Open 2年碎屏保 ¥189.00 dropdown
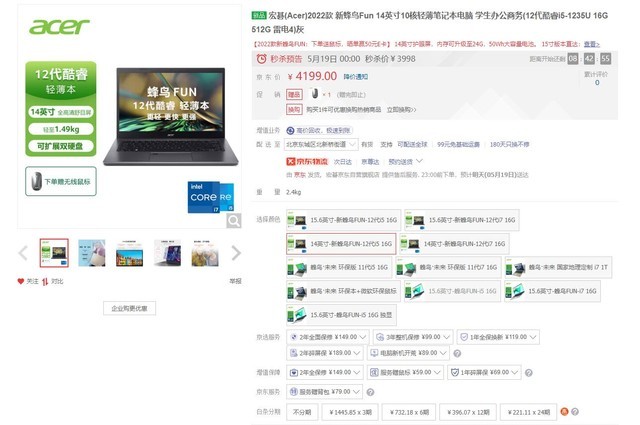 (x=325, y=353)
